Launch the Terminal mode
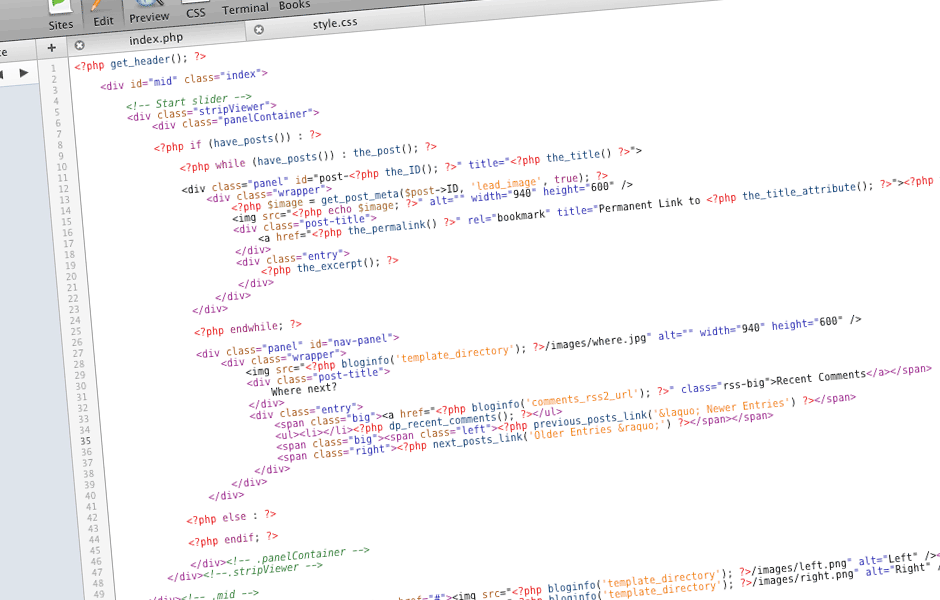940x600 pixels. (245, 9)
